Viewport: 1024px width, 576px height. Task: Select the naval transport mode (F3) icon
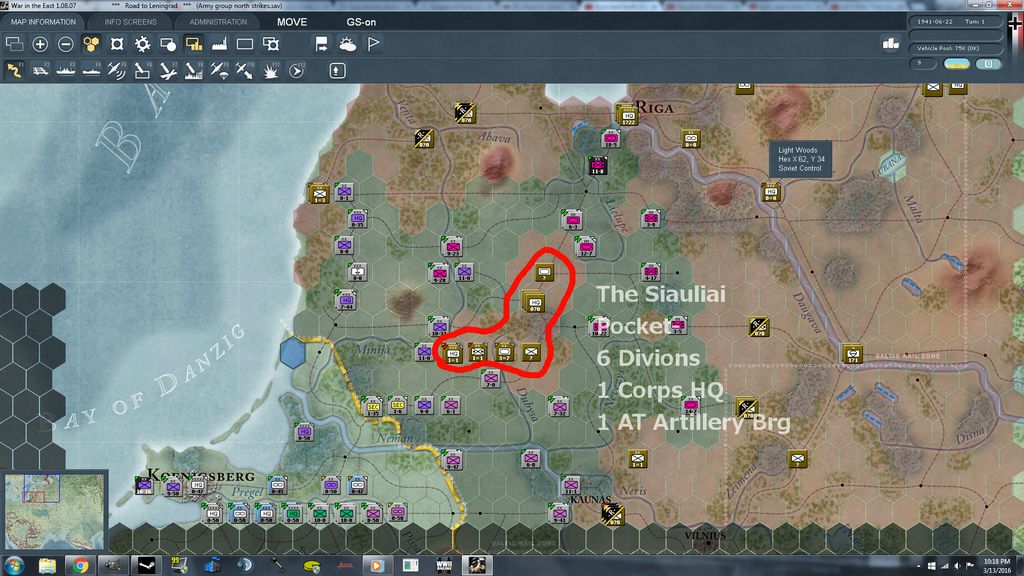[65, 70]
